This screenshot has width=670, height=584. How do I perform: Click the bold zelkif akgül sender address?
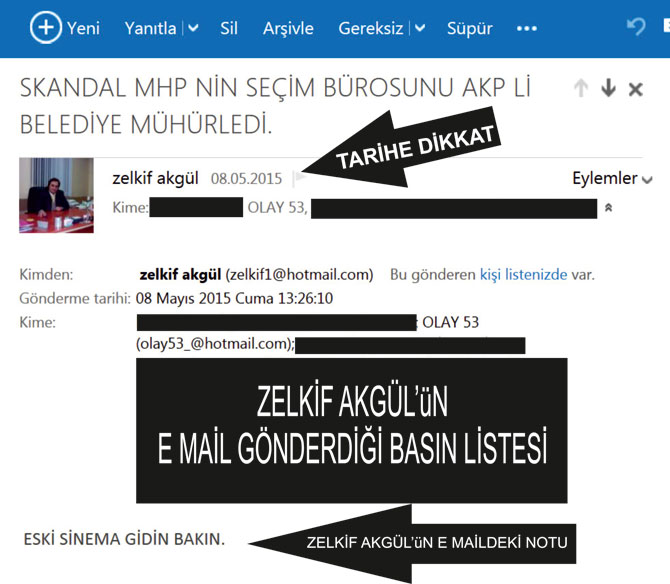pyautogui.click(x=180, y=274)
